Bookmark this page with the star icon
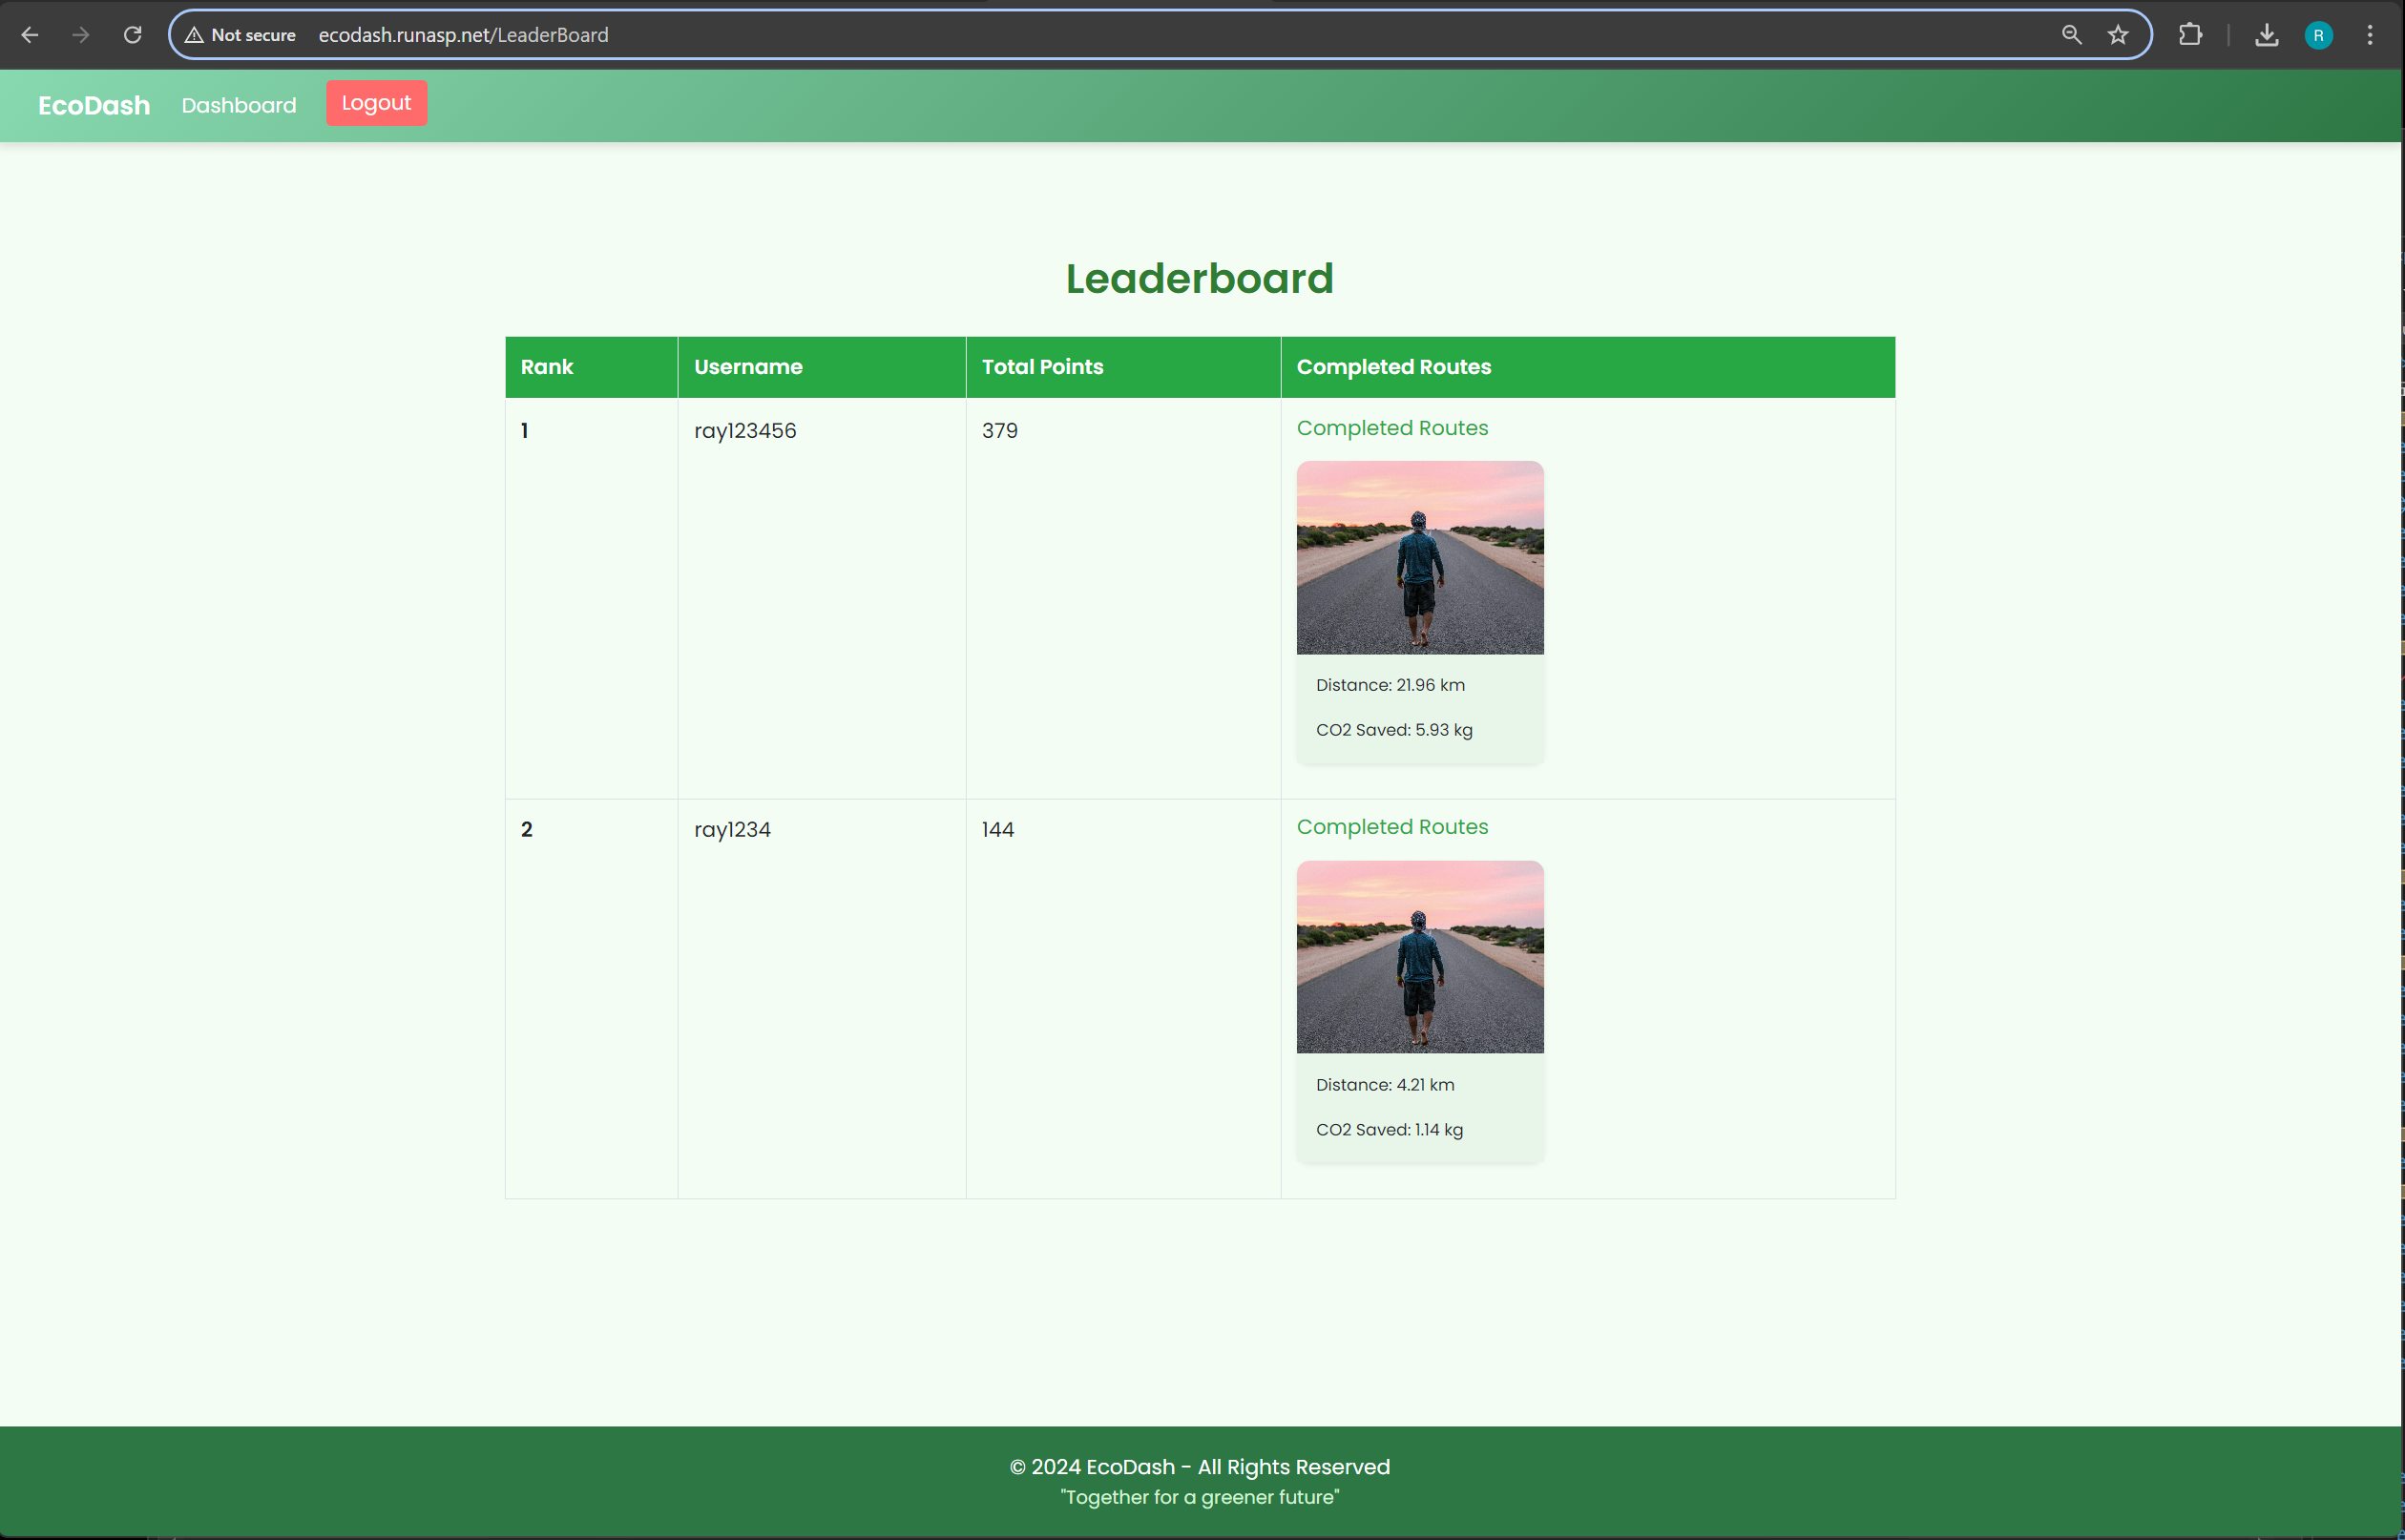Image resolution: width=2405 pixels, height=1540 pixels. [x=2118, y=35]
